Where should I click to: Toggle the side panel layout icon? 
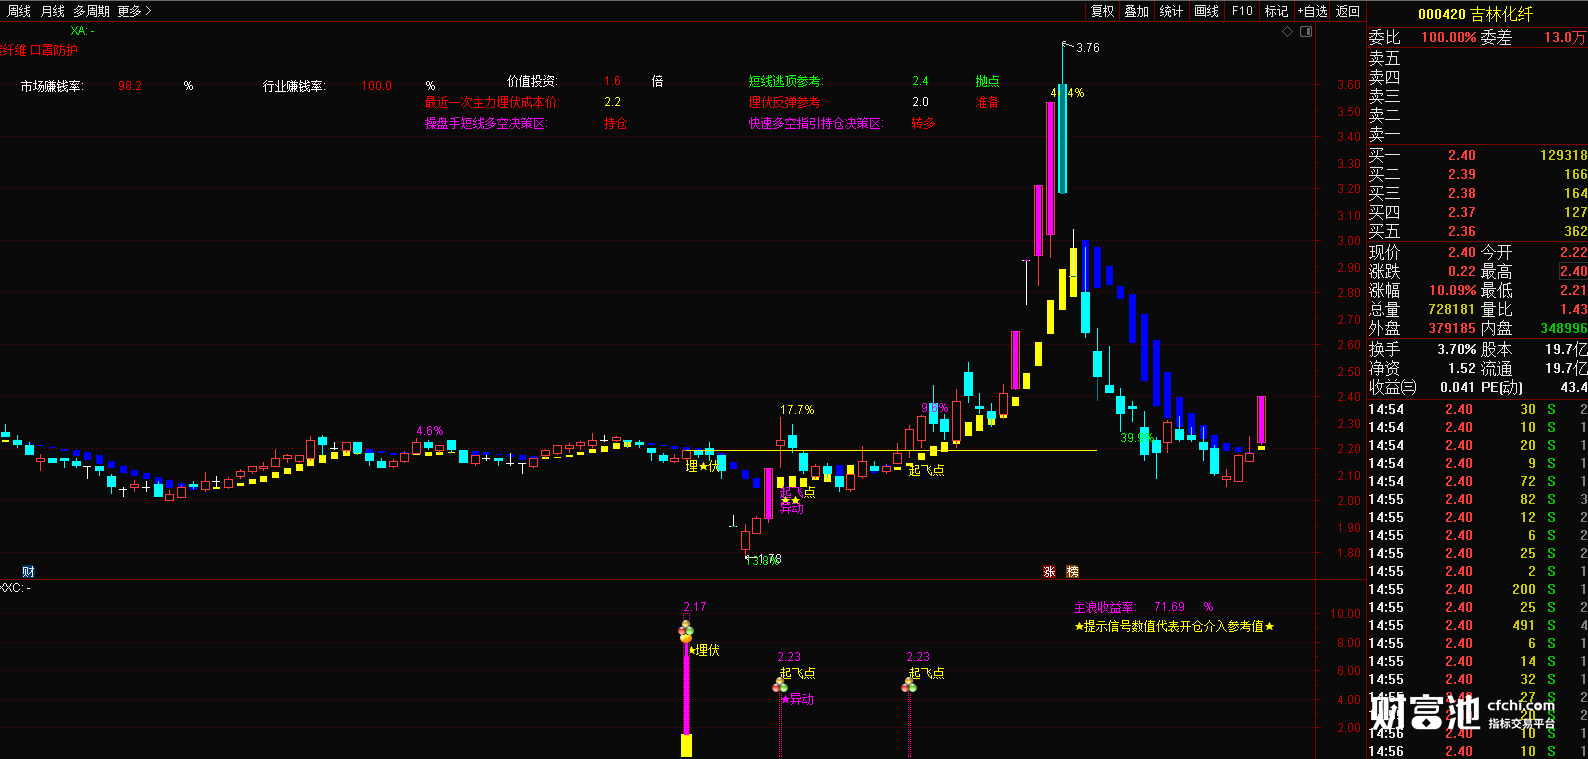pyautogui.click(x=1305, y=32)
